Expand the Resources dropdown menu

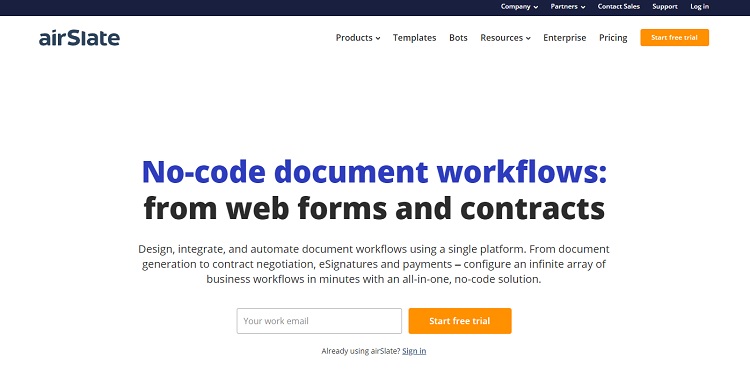click(506, 38)
